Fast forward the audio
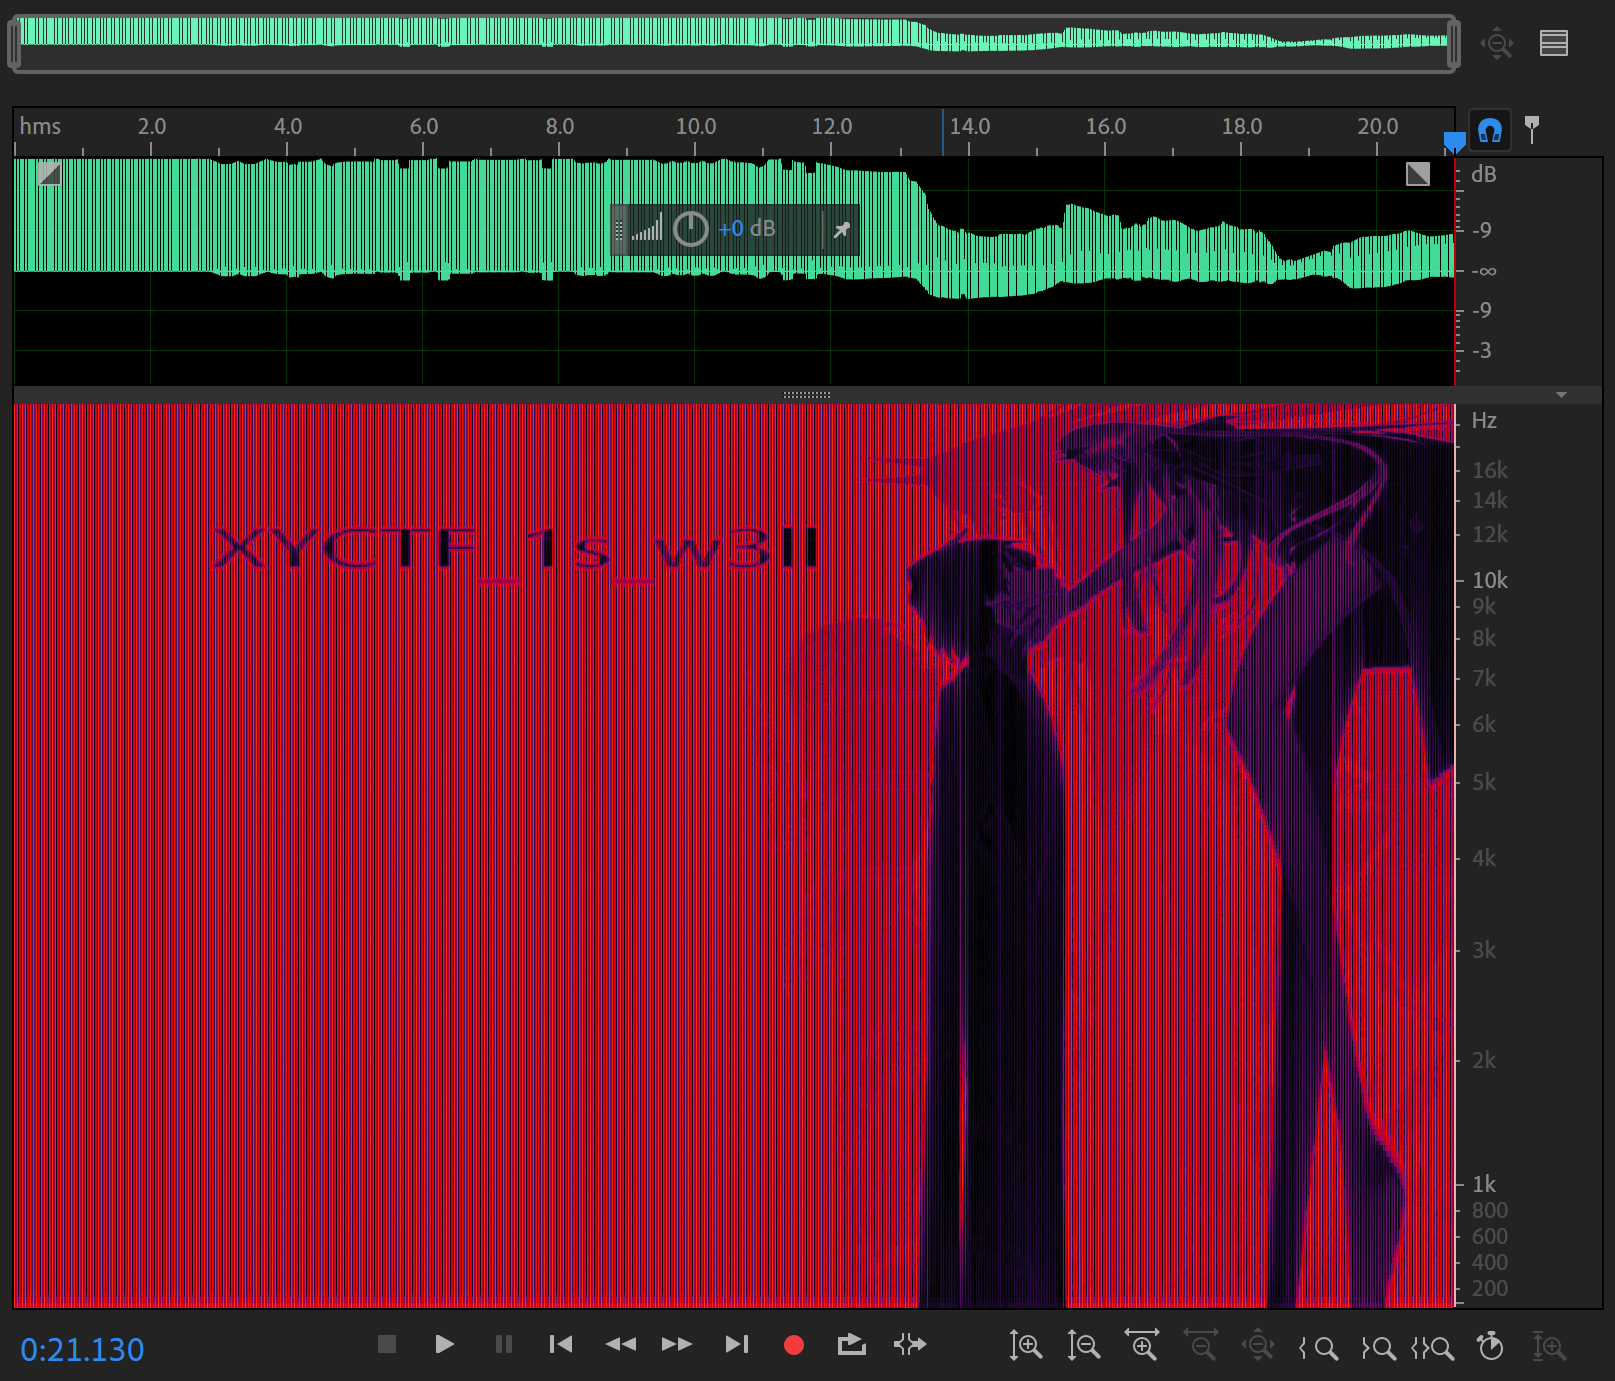 677,1344
